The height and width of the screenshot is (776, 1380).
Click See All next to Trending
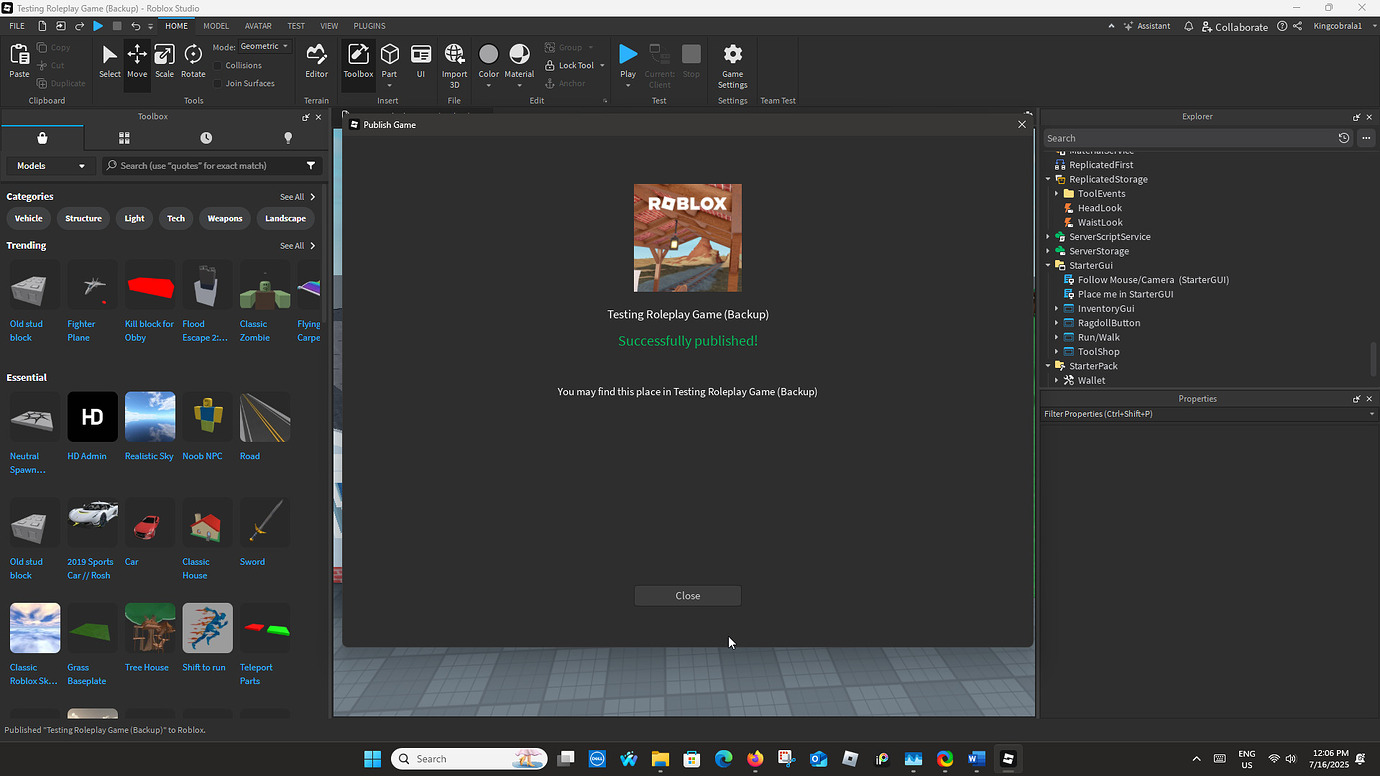[x=290, y=245]
